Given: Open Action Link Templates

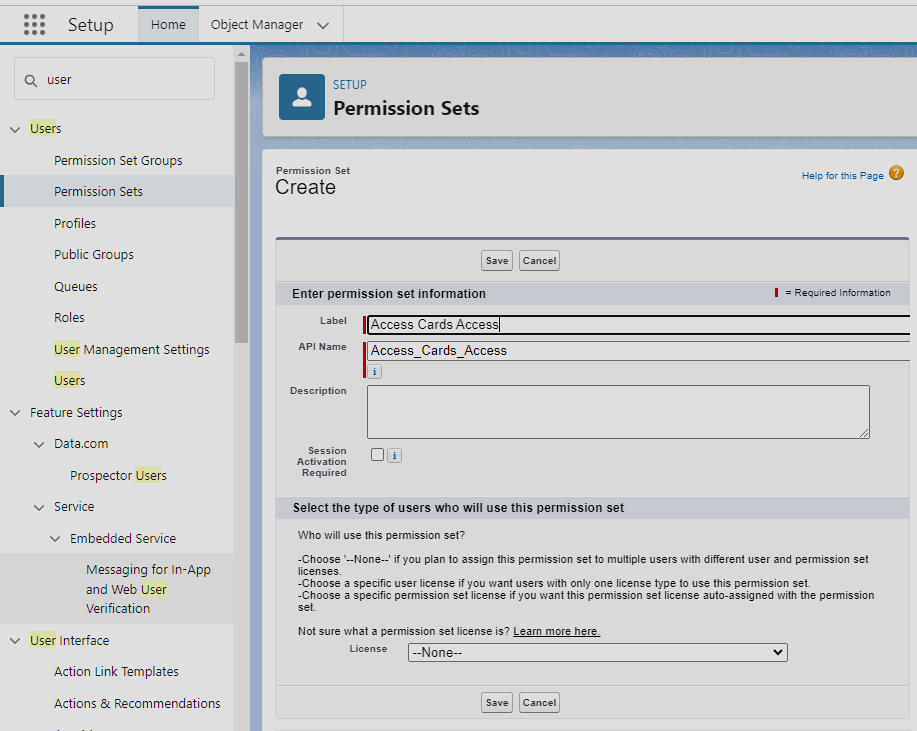Looking at the screenshot, I should pyautogui.click(x=116, y=671).
